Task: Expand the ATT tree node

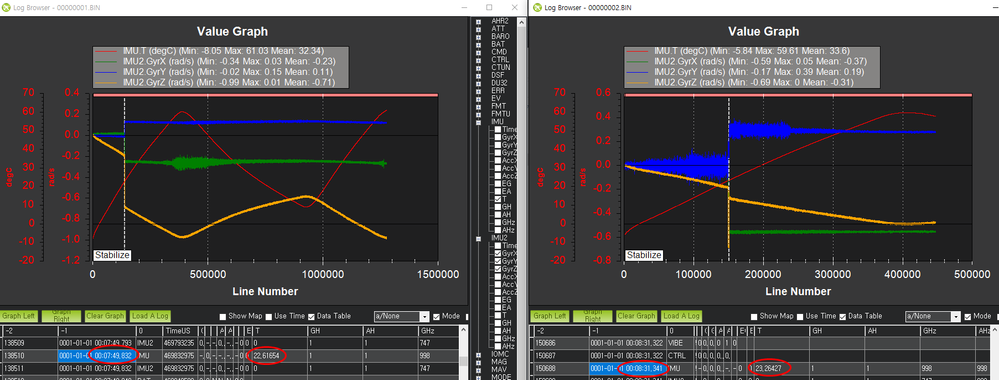Action: (x=479, y=29)
